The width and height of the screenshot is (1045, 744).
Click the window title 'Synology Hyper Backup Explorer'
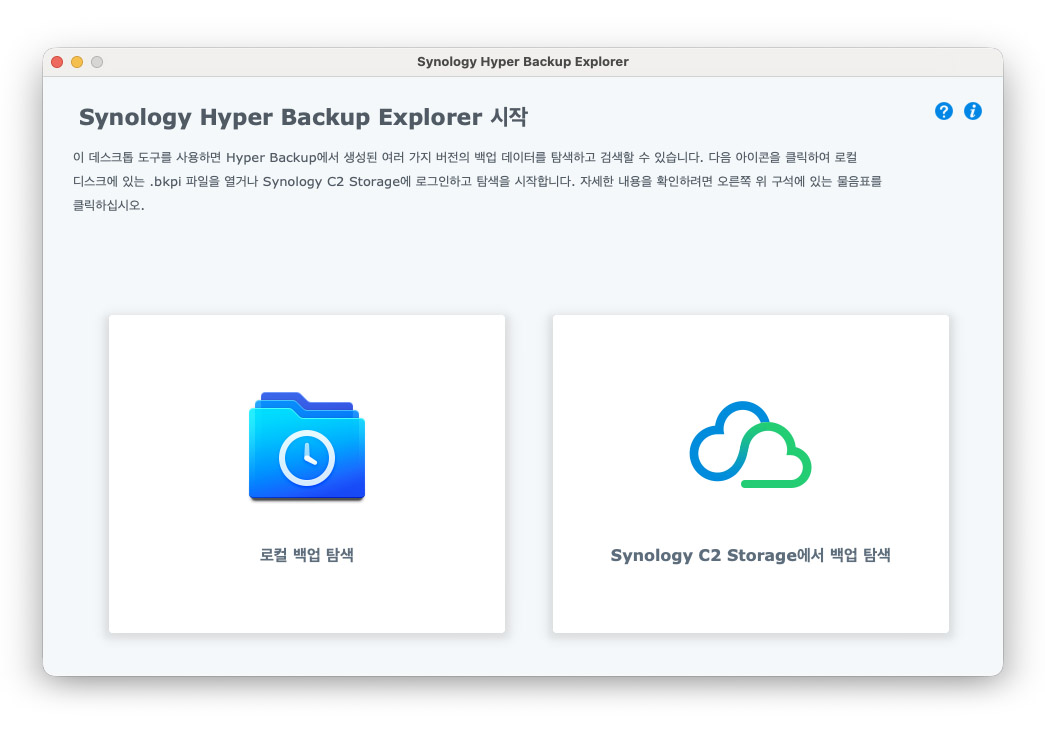pos(522,61)
